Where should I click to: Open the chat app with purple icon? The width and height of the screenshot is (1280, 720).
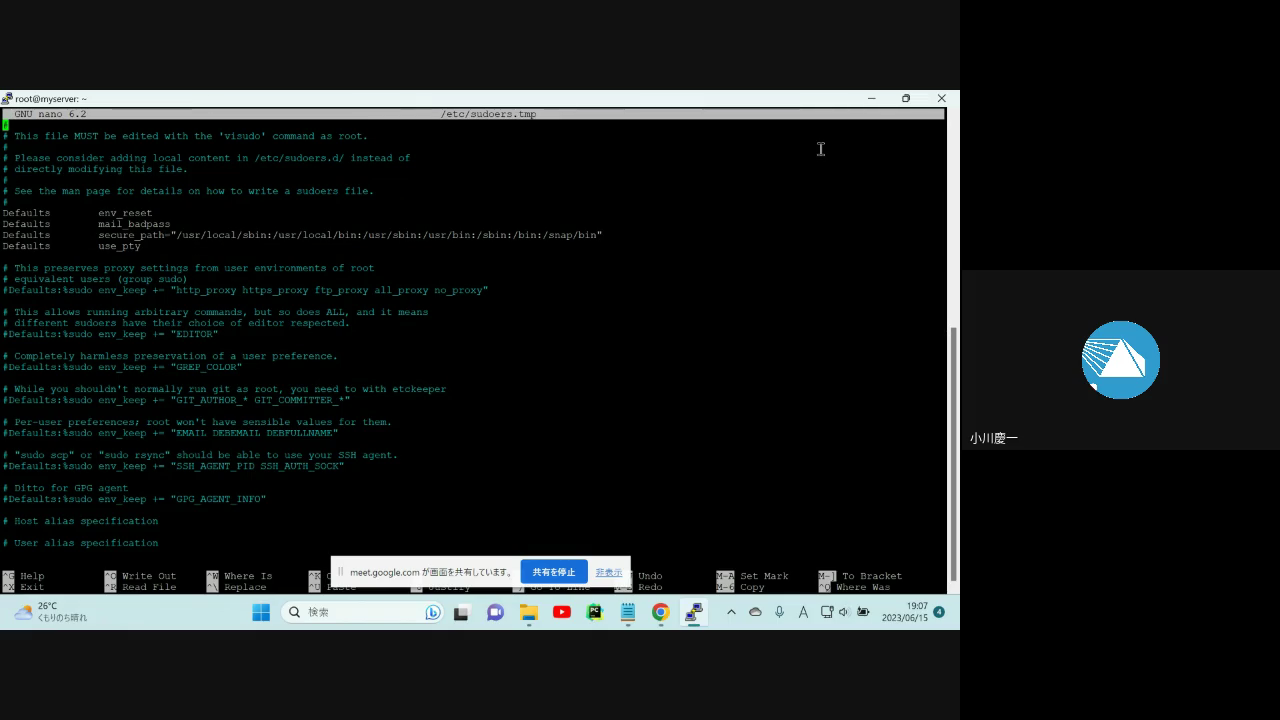click(495, 612)
